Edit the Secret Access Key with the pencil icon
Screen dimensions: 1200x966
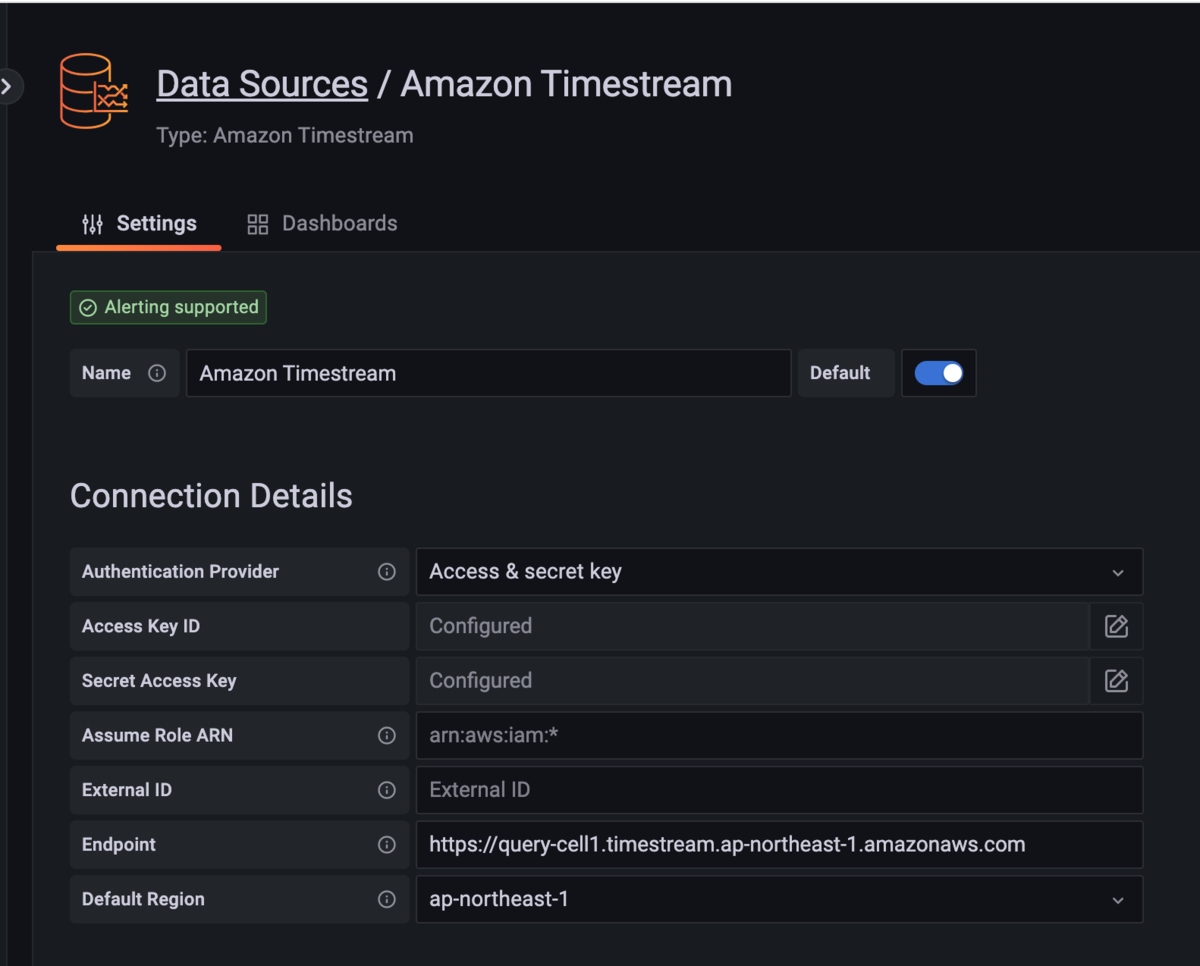tap(1117, 681)
